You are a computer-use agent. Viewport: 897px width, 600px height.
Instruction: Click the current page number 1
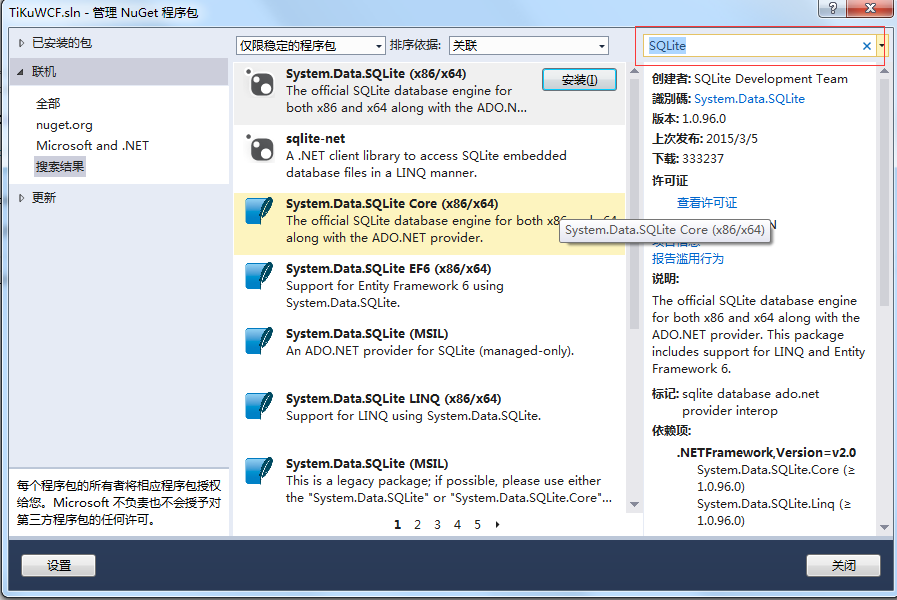pyautogui.click(x=398, y=524)
